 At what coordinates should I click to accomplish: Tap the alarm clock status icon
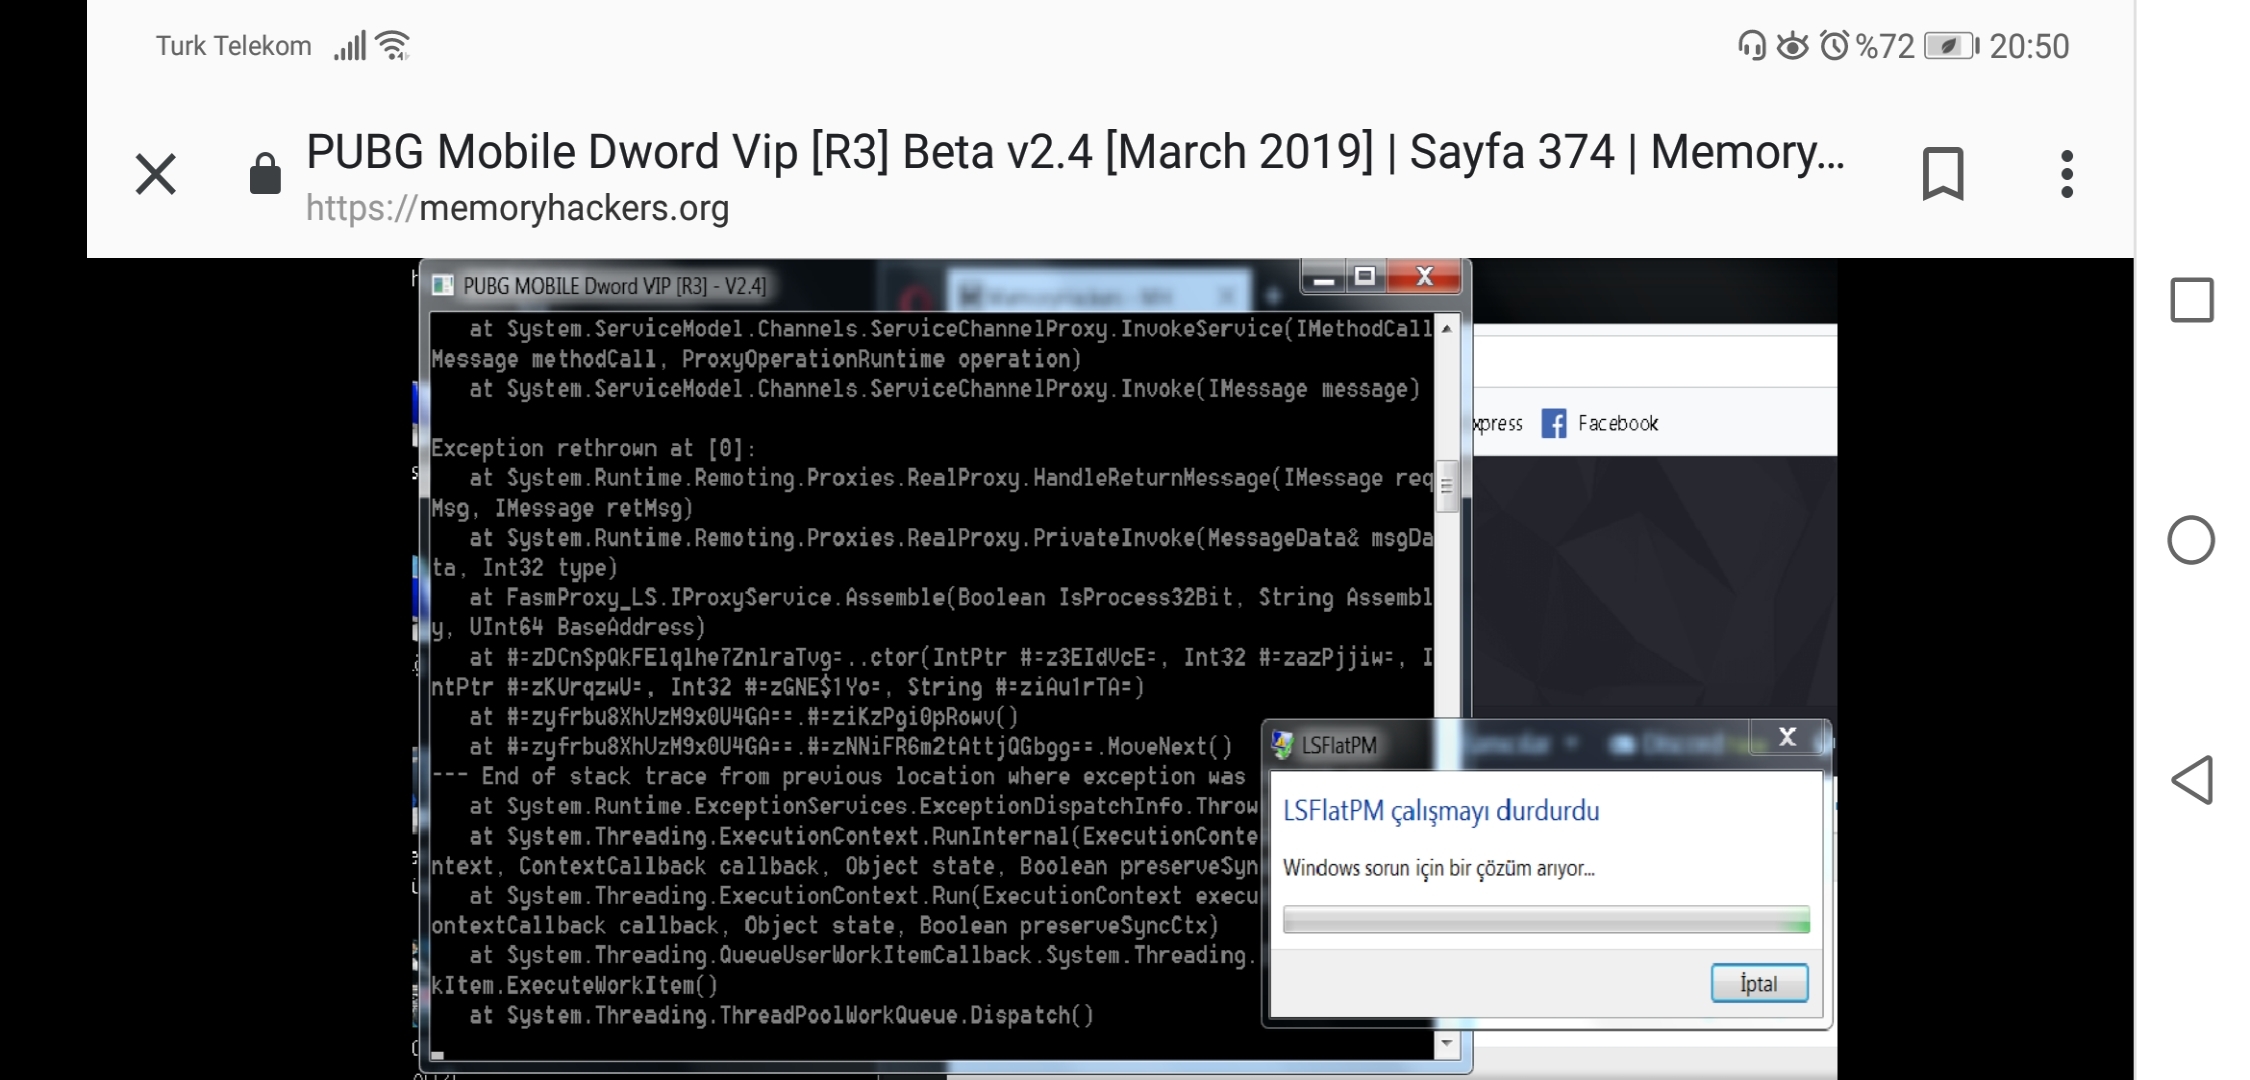tap(1834, 46)
